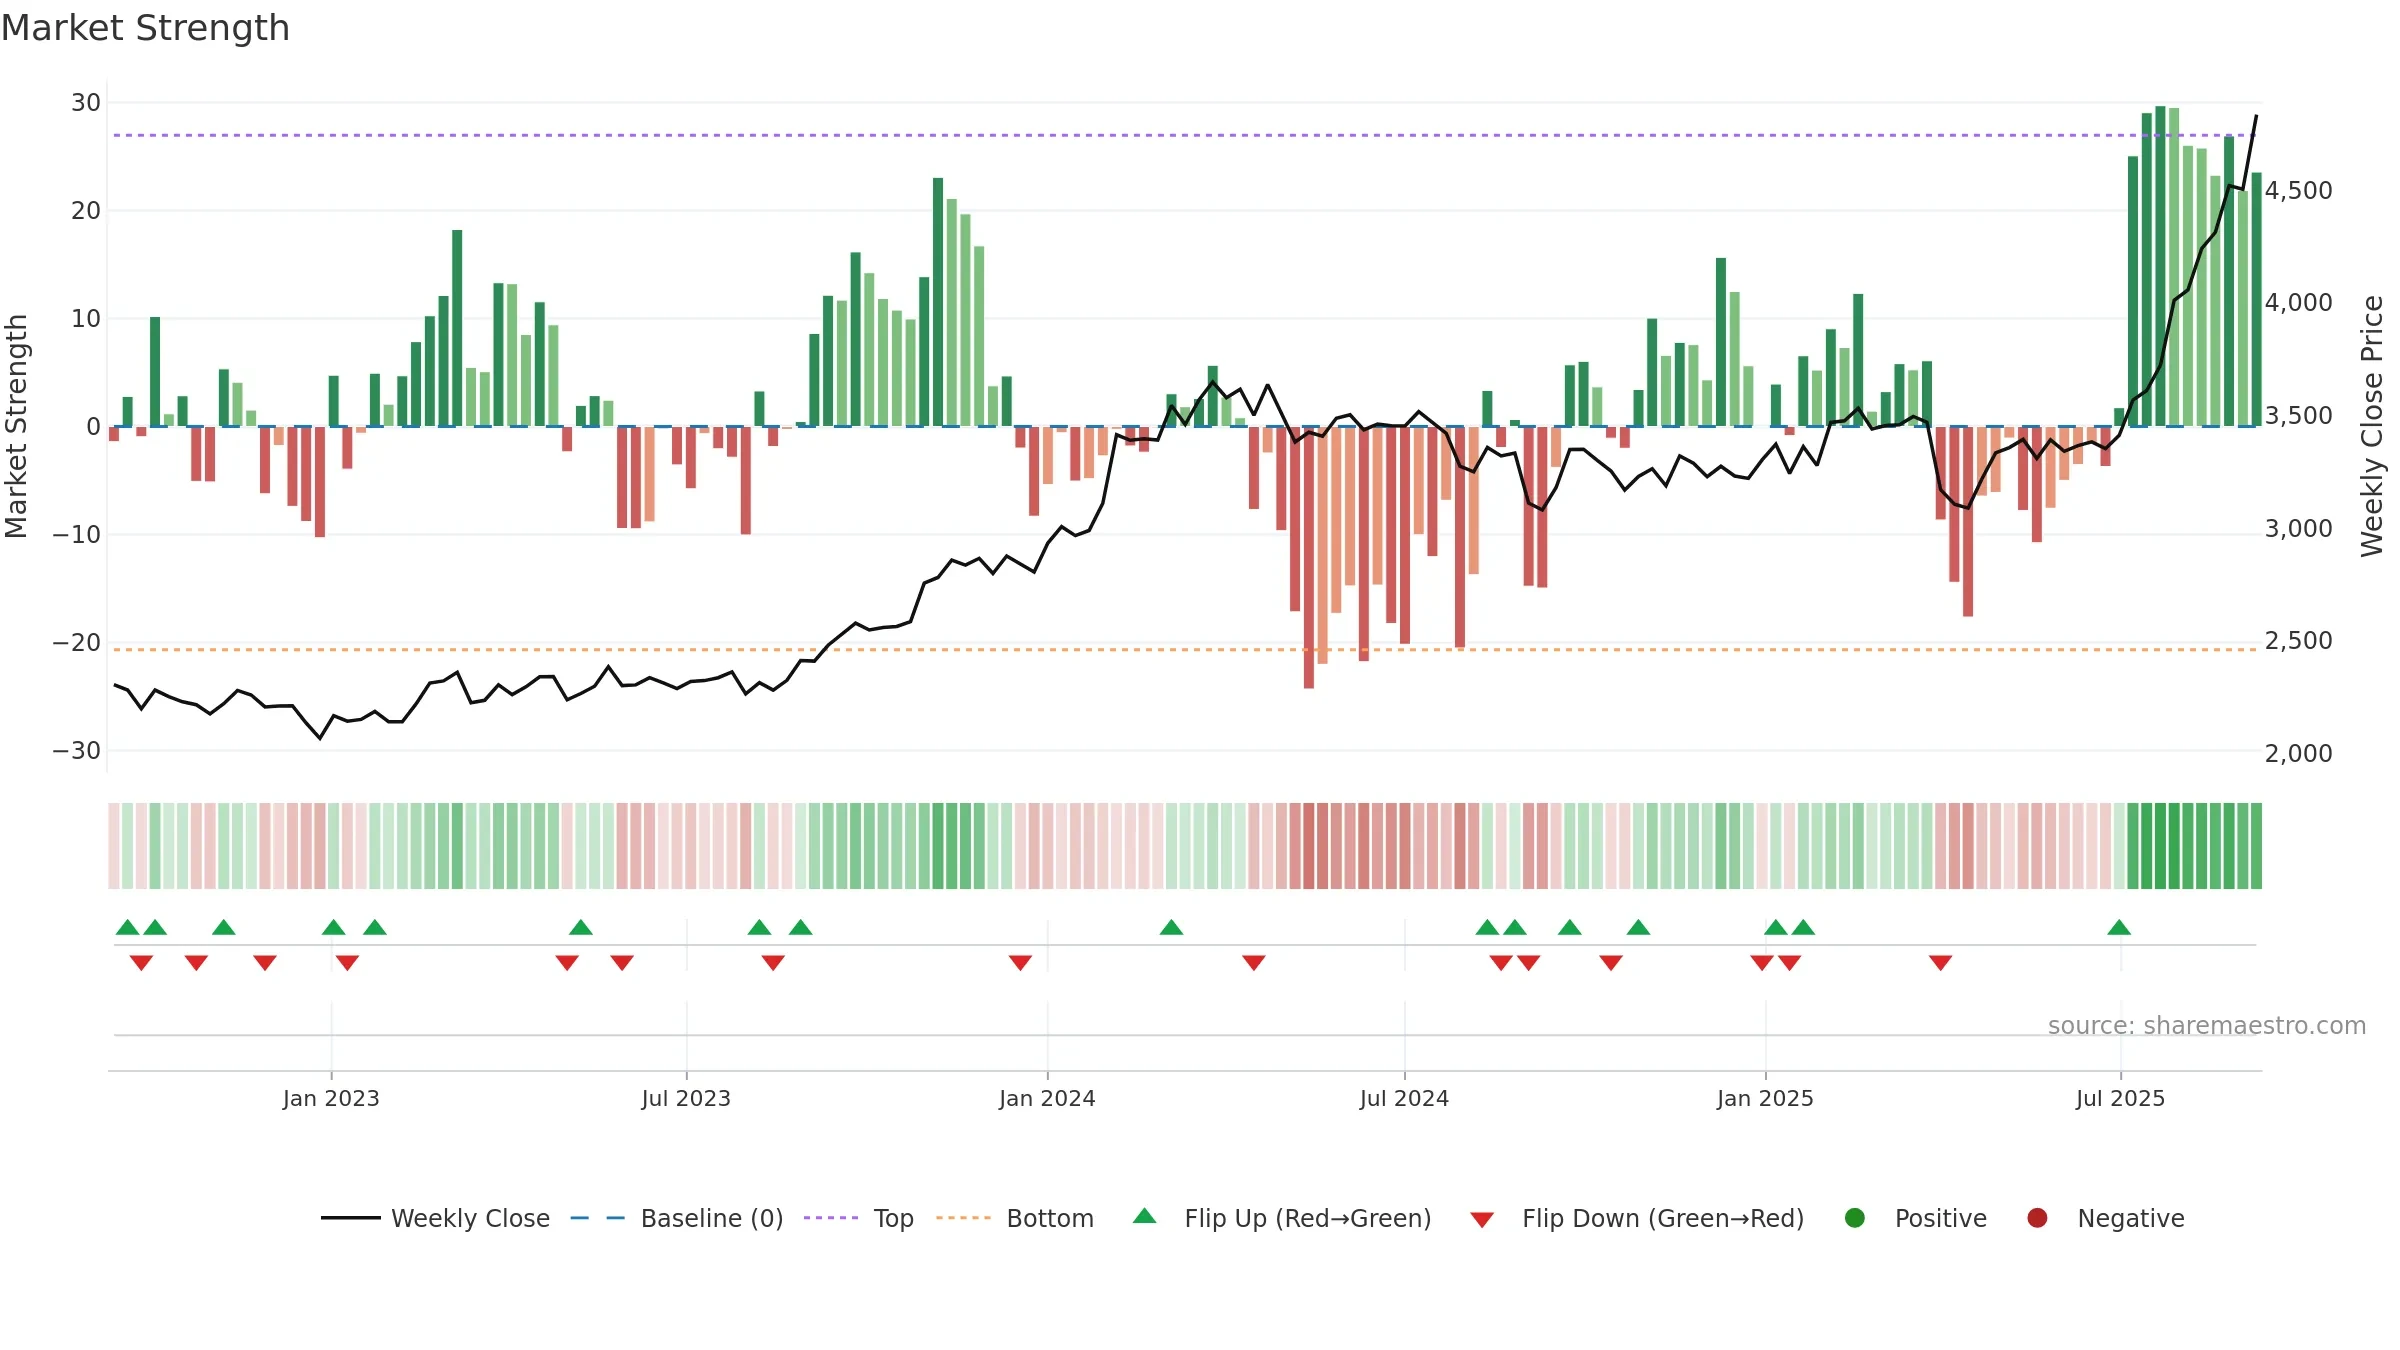Click the purple dotted Top line sample

tap(831, 1218)
